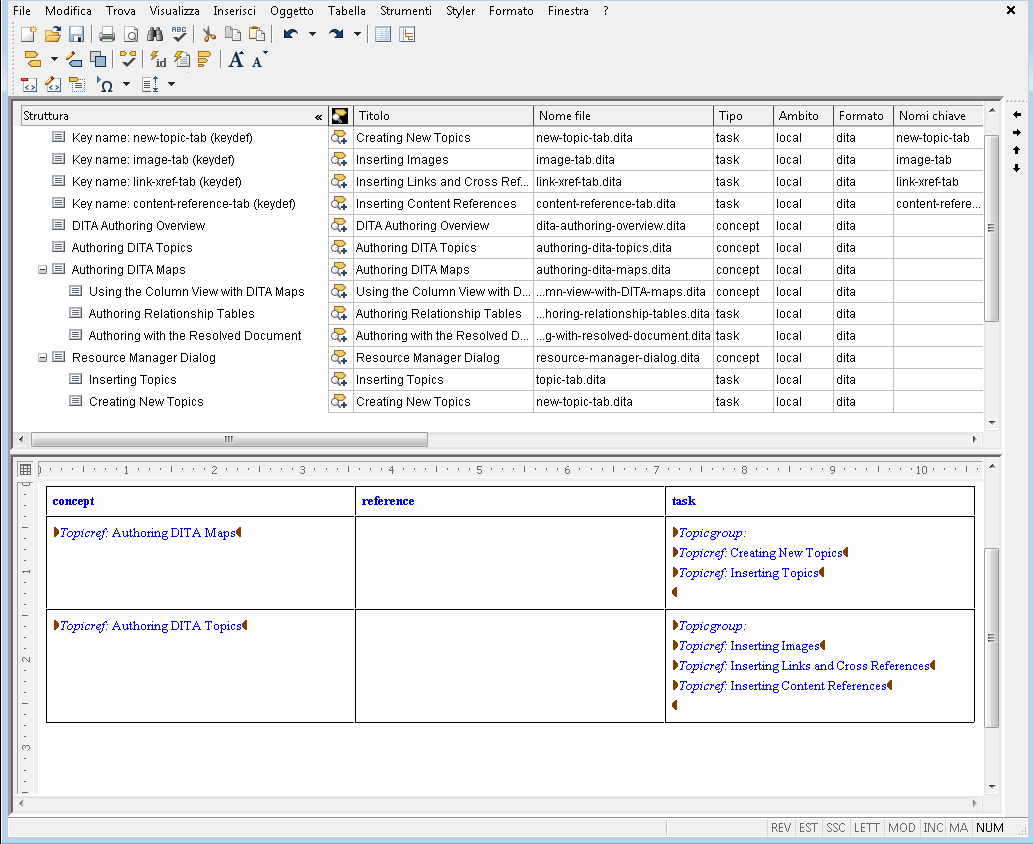The image size is (1033, 844).
Task: Click the resource icon for Inserting Images row
Action: click(x=339, y=159)
